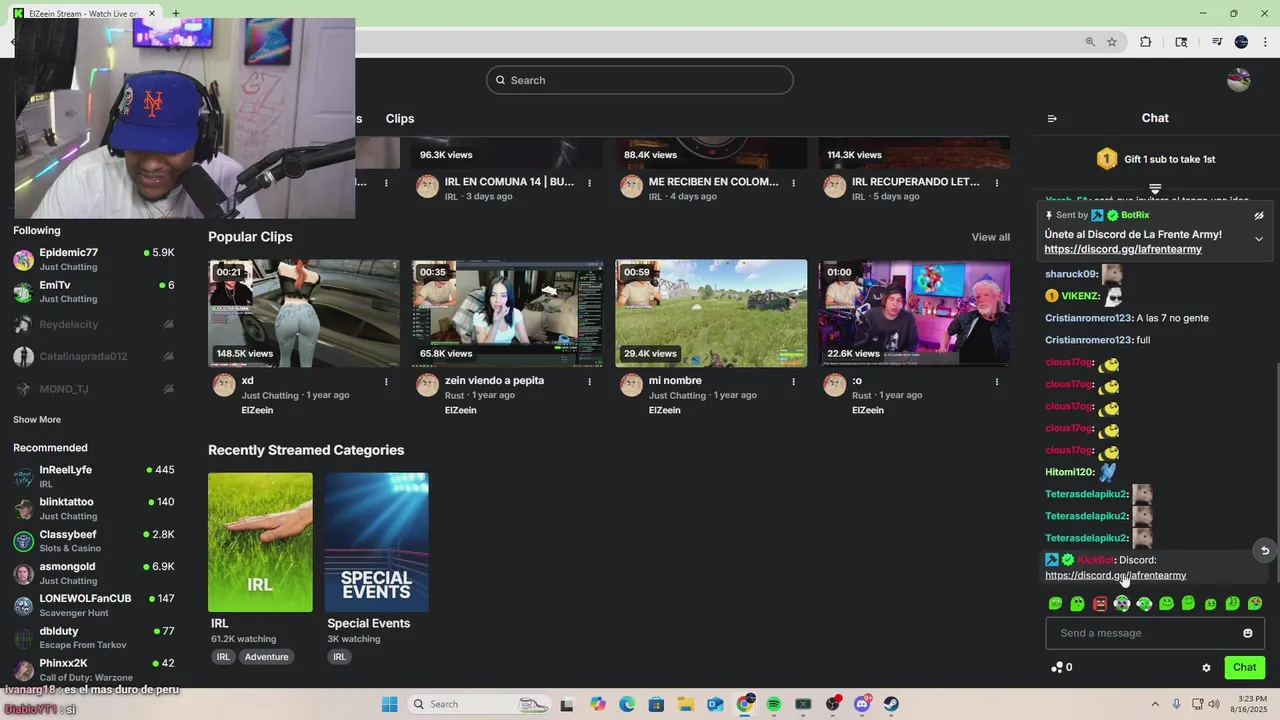Open asmongold recommended channel
Image resolution: width=1280 pixels, height=720 pixels.
94,573
